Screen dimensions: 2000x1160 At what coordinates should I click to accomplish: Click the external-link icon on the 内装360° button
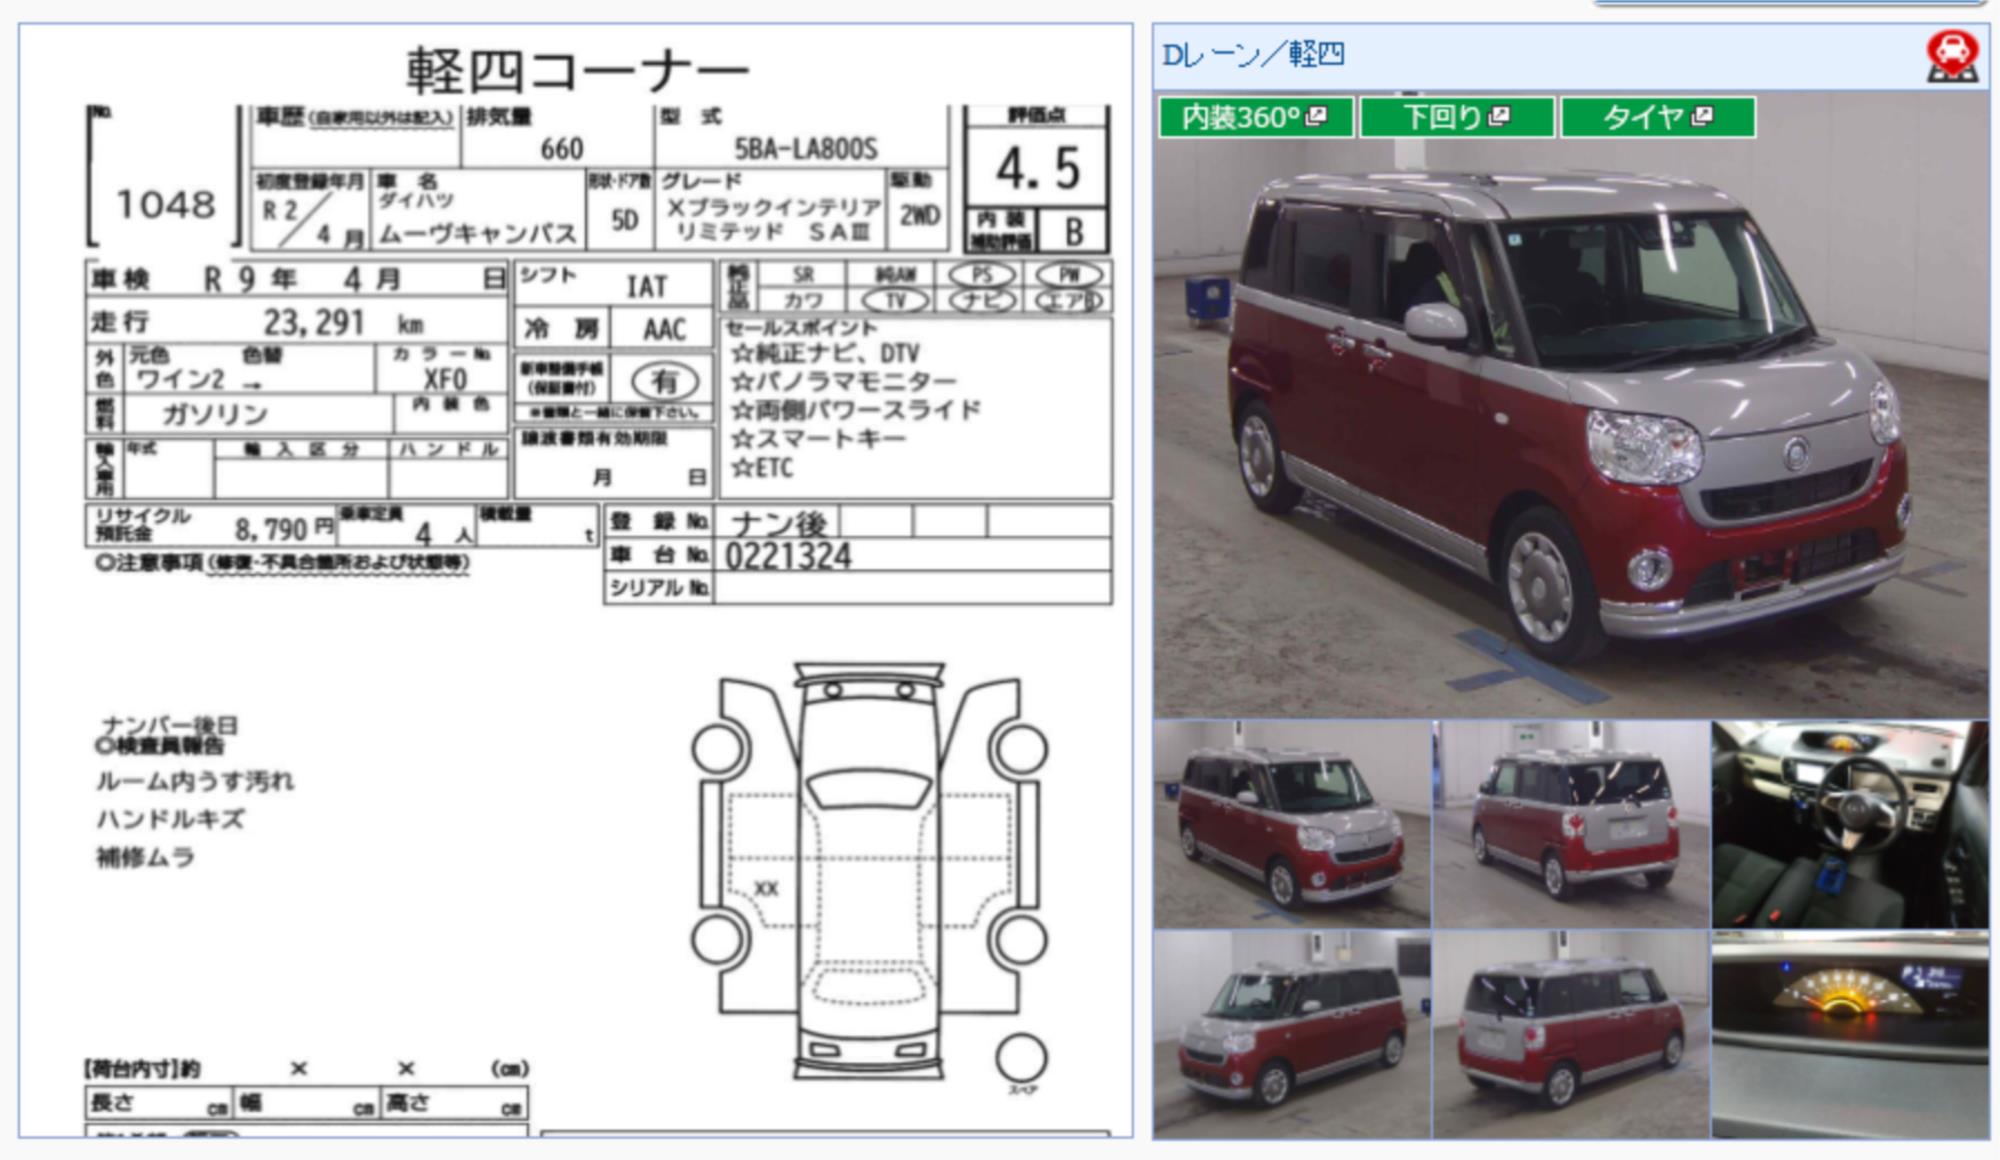[x=1316, y=116]
